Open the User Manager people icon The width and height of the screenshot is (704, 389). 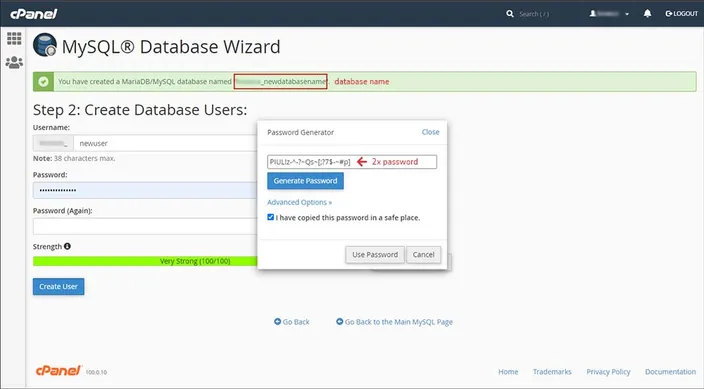(14, 62)
